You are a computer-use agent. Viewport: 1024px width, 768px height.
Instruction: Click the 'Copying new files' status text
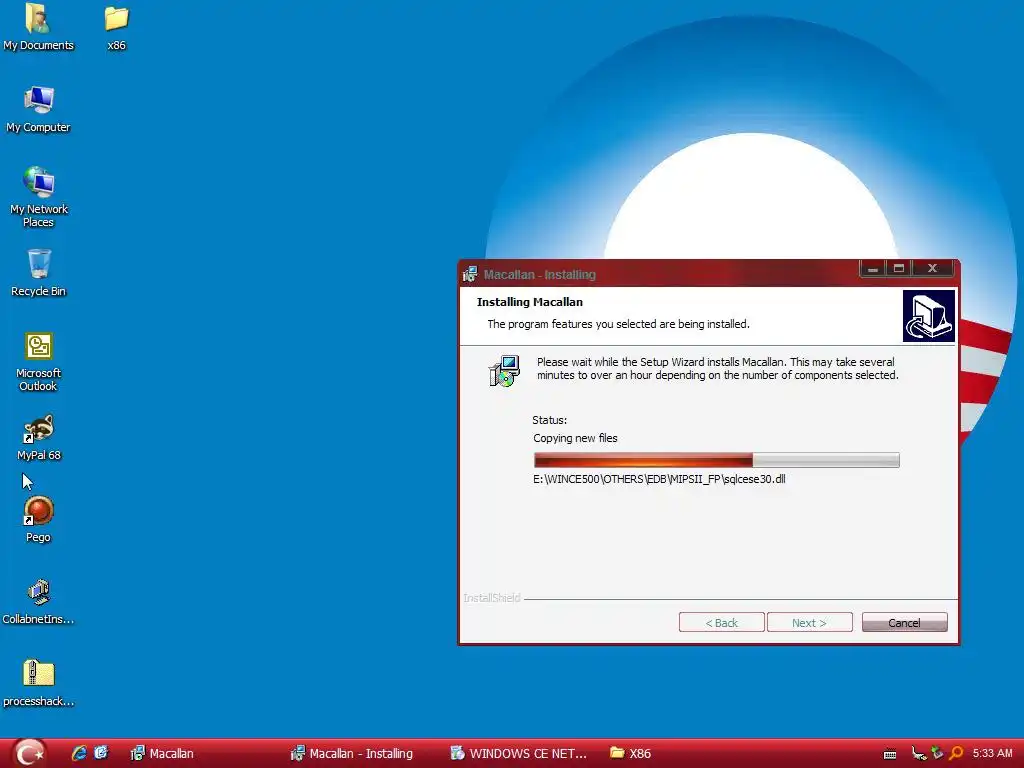[x=575, y=438]
